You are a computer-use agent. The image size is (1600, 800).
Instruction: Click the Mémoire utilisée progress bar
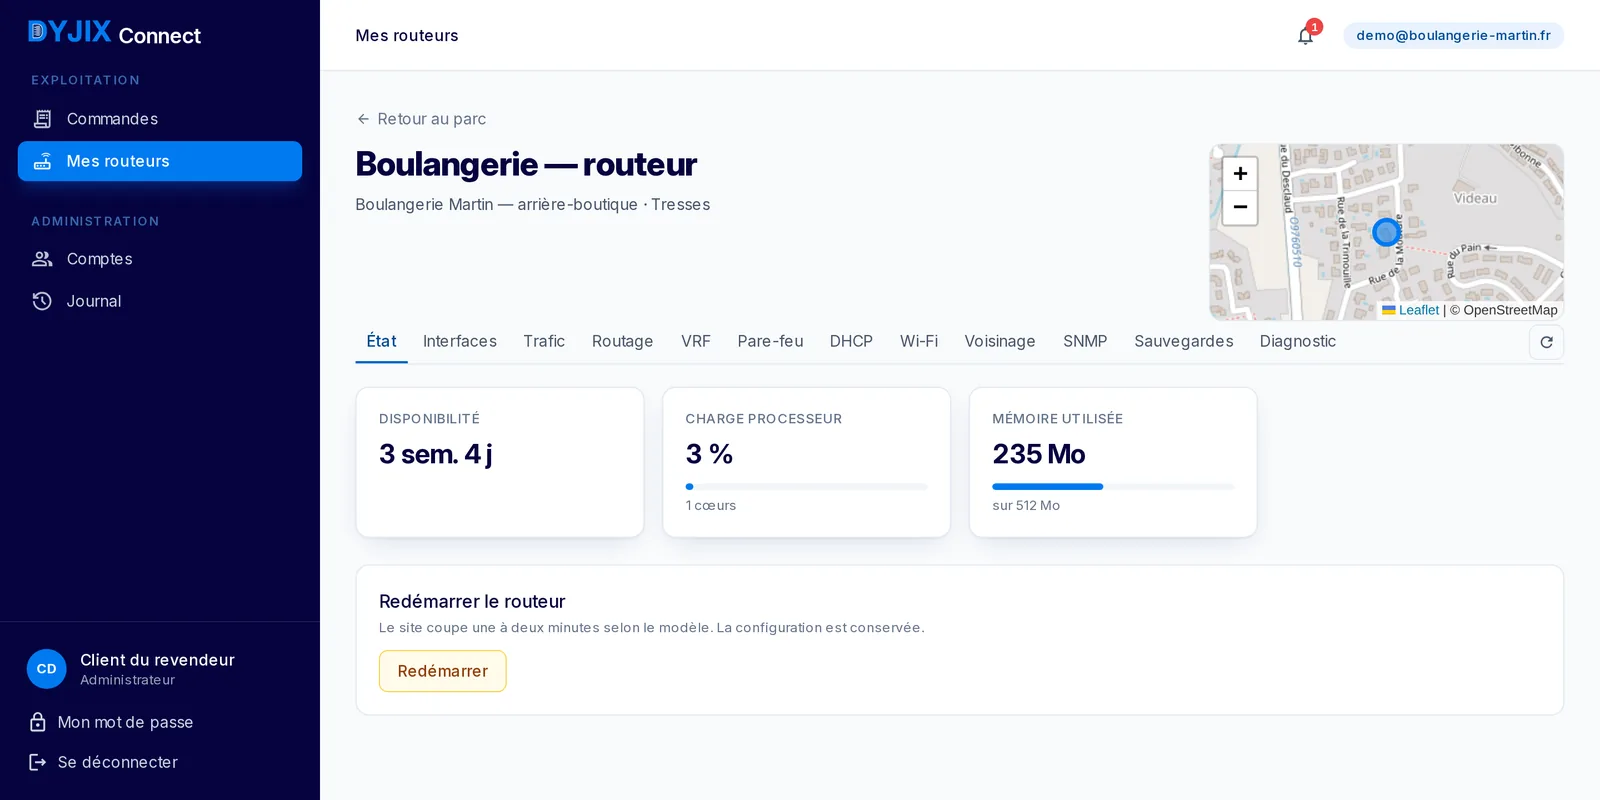1113,487
